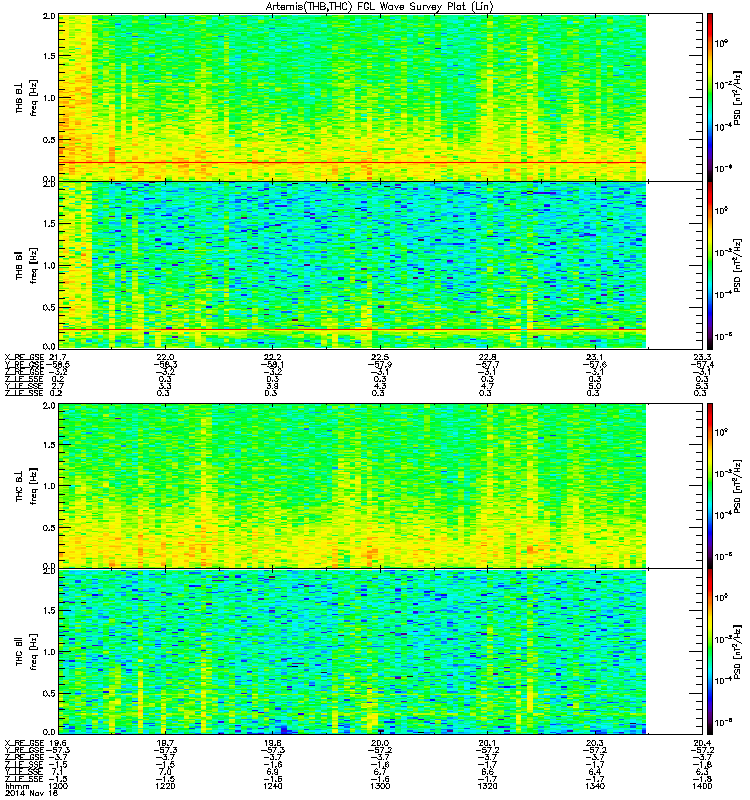This screenshot has height=800, width=750.
Task: Click the PSD [nT²/Hz] label of THB B-parallel panel
Action: 737,265
